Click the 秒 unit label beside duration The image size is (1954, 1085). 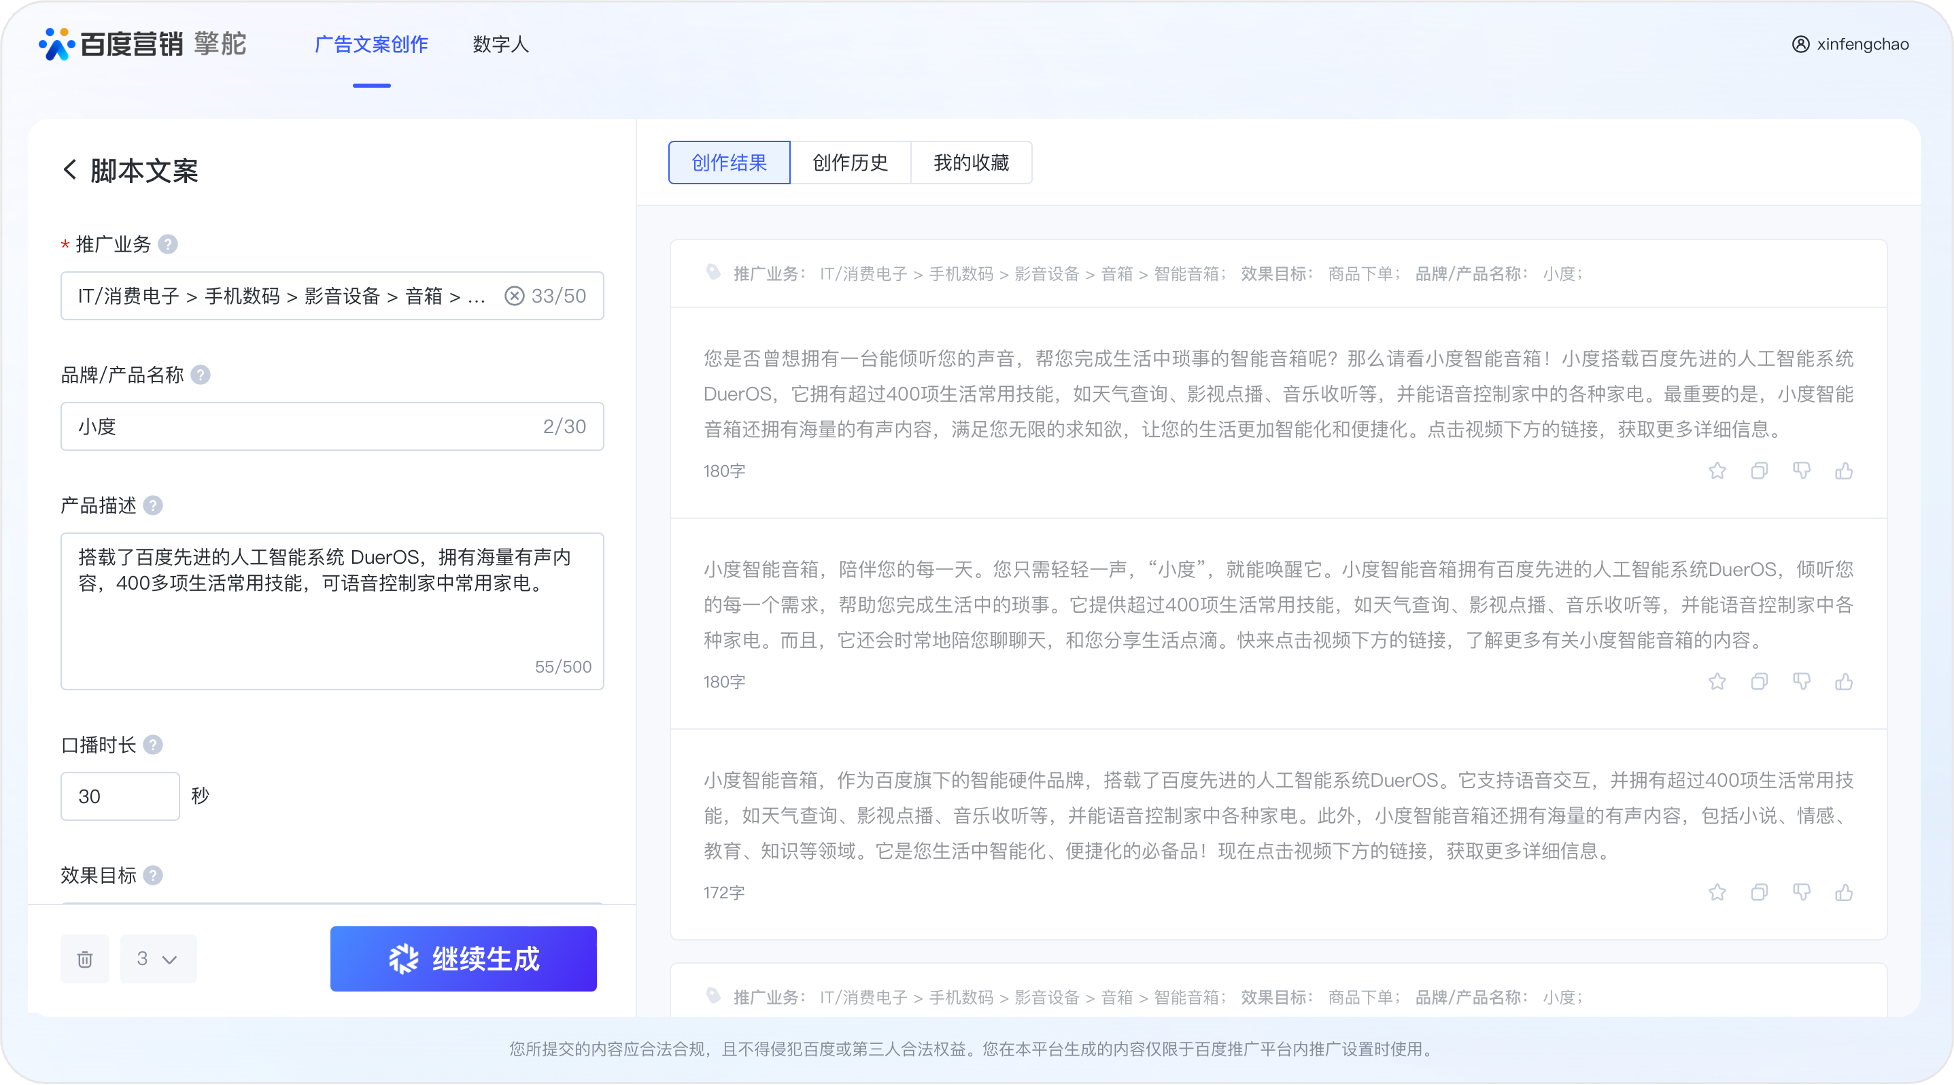200,796
